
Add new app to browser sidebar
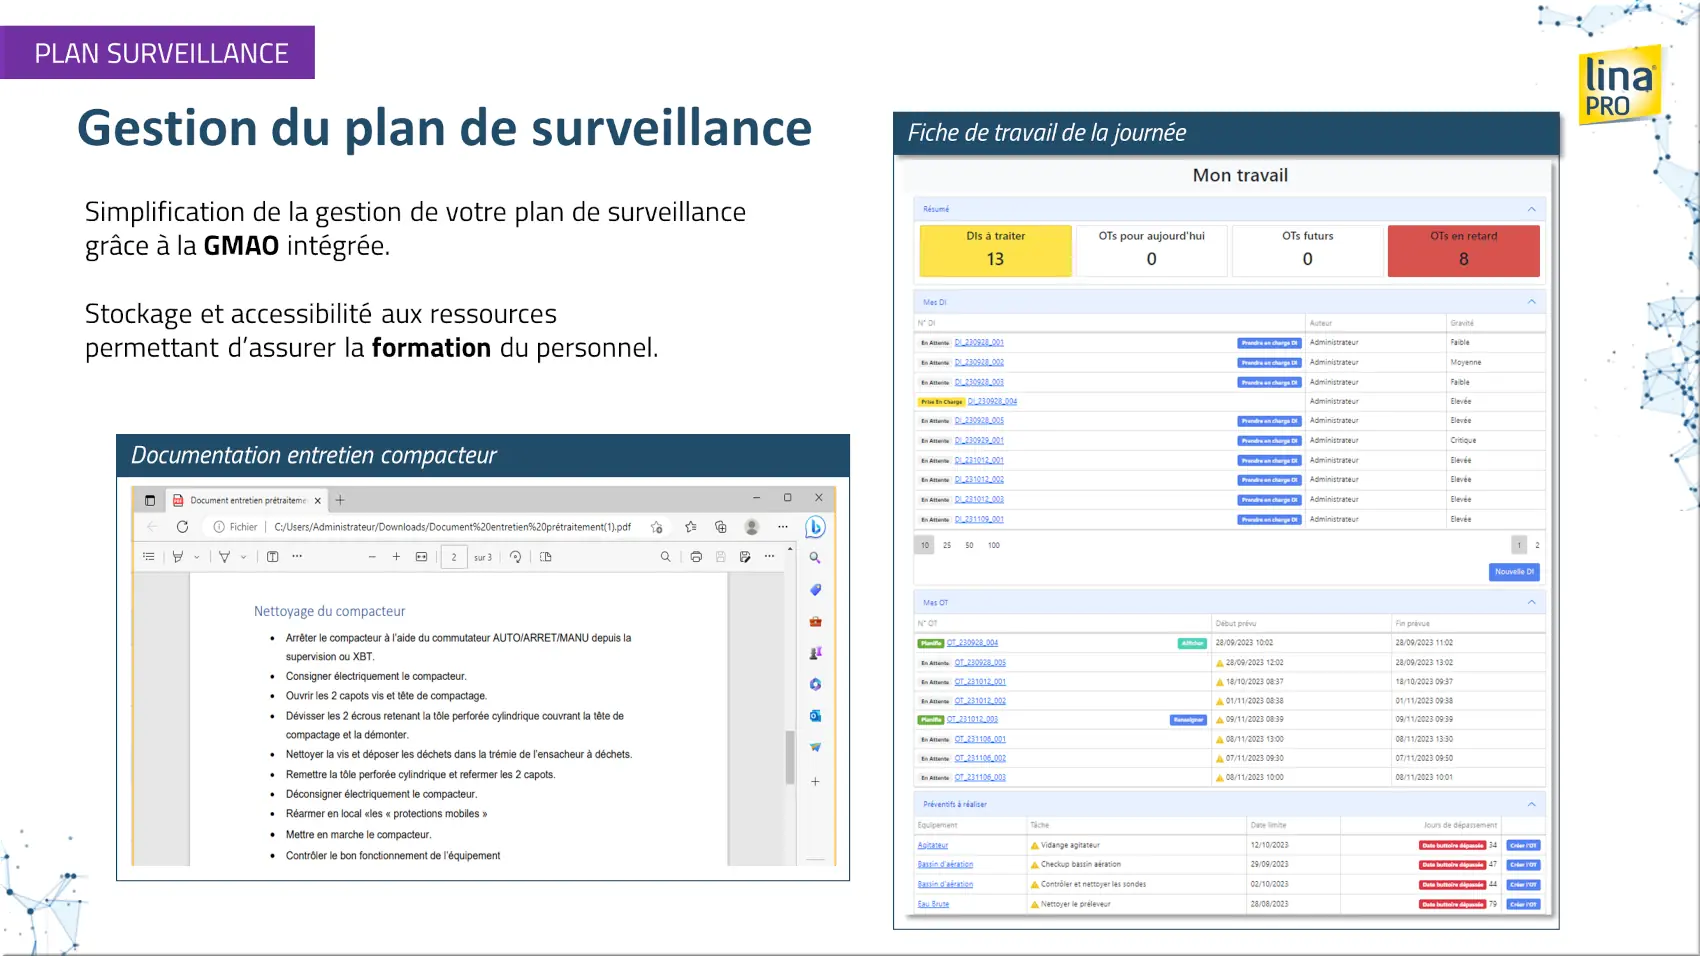(x=815, y=782)
